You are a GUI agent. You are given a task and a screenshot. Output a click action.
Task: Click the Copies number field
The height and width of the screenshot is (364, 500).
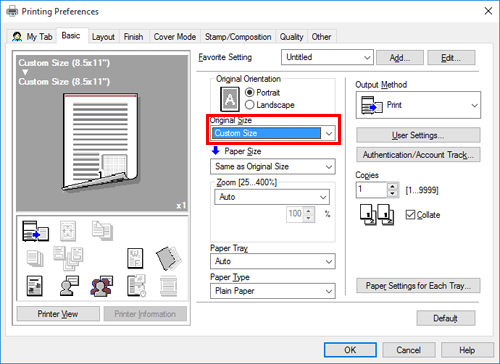[371, 190]
